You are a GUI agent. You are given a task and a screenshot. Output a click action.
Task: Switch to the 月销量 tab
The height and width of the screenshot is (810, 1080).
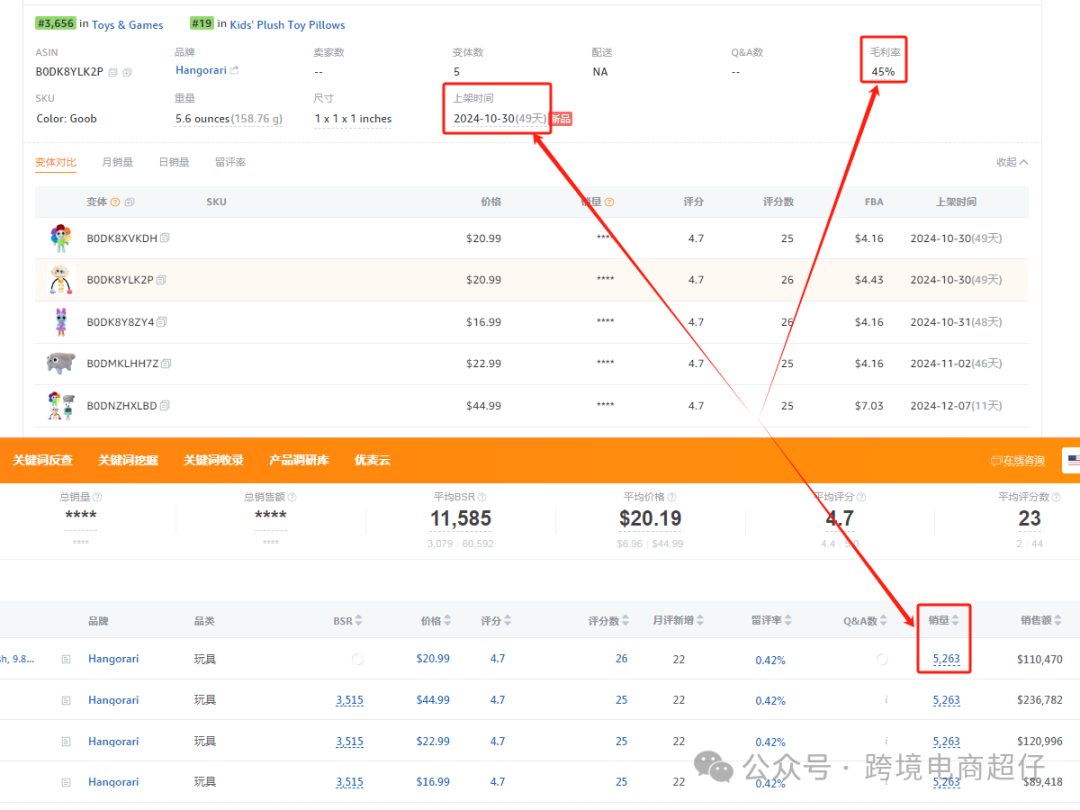coord(117,163)
